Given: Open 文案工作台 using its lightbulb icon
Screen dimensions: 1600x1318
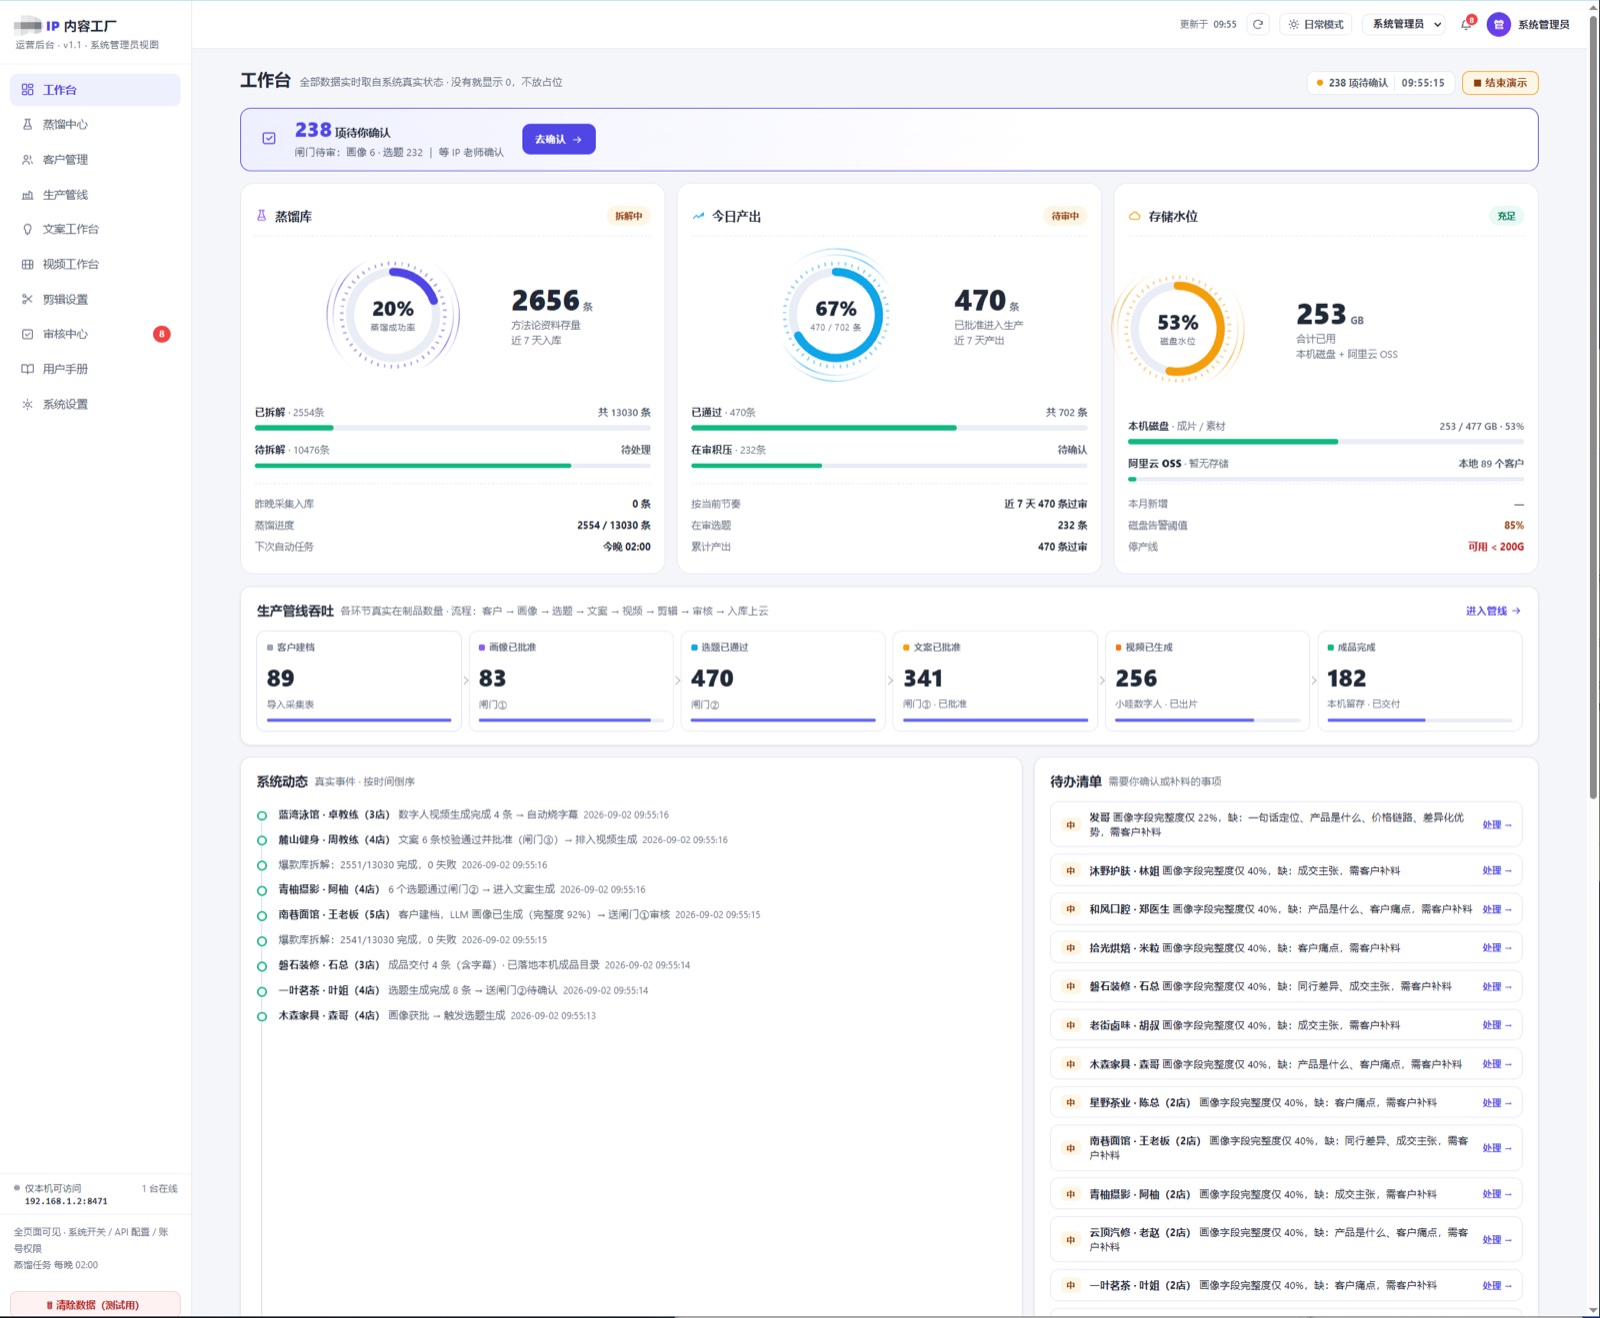Looking at the screenshot, I should [x=27, y=229].
